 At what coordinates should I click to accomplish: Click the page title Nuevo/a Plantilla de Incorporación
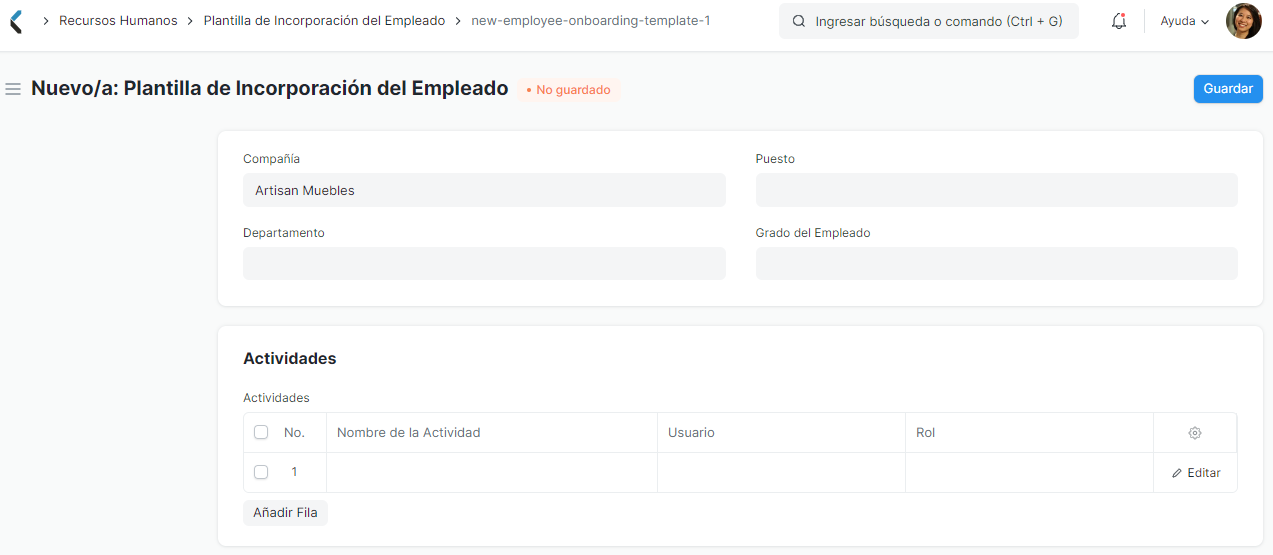(270, 88)
